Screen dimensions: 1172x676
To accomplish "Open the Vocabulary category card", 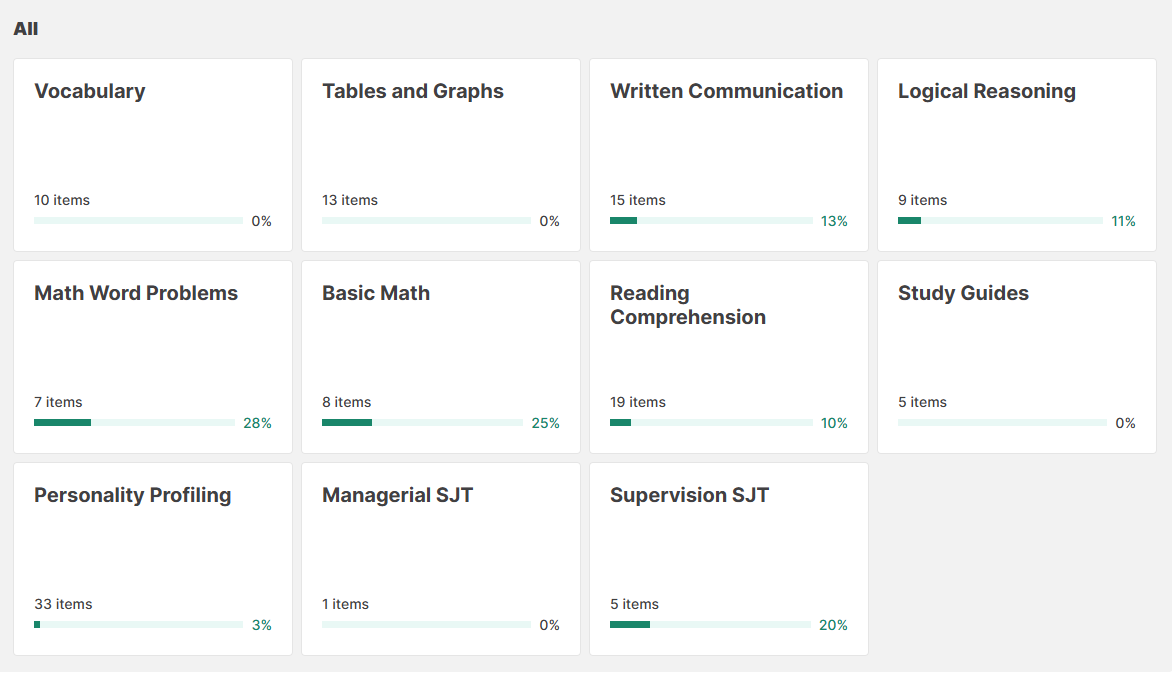I will point(90,91).
